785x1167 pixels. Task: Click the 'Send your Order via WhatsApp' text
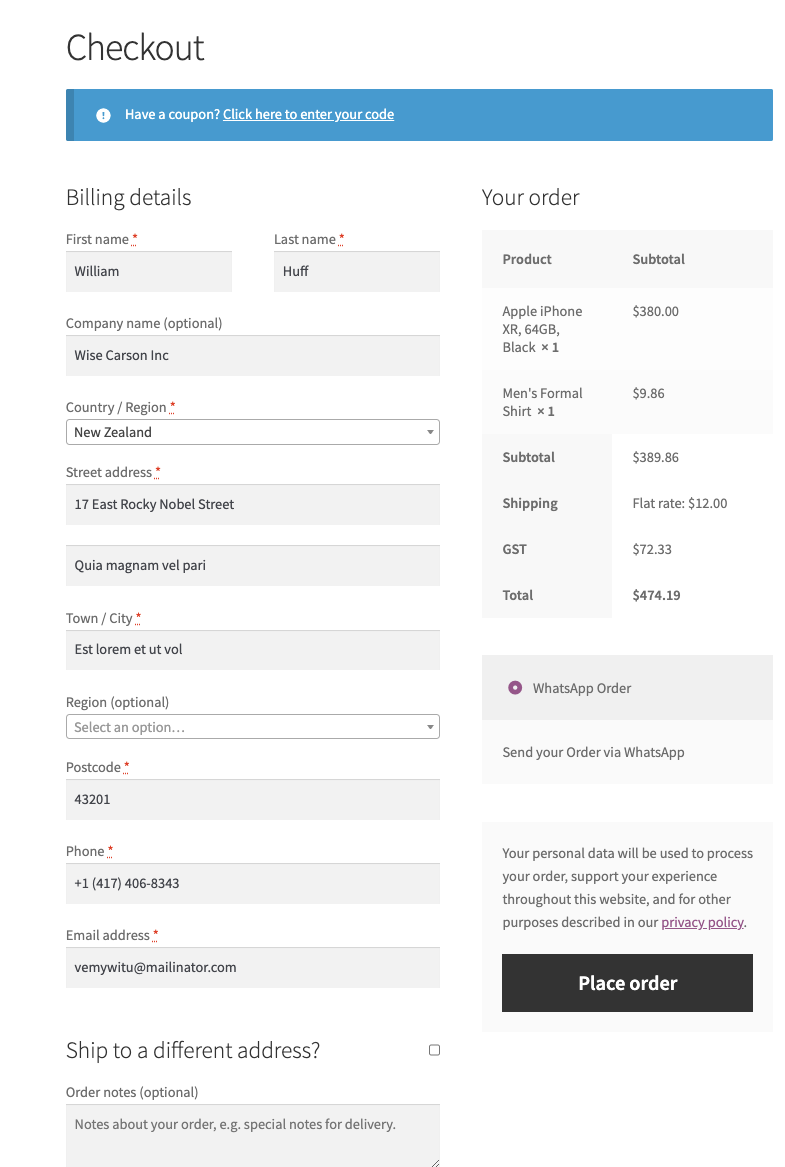click(x=593, y=752)
